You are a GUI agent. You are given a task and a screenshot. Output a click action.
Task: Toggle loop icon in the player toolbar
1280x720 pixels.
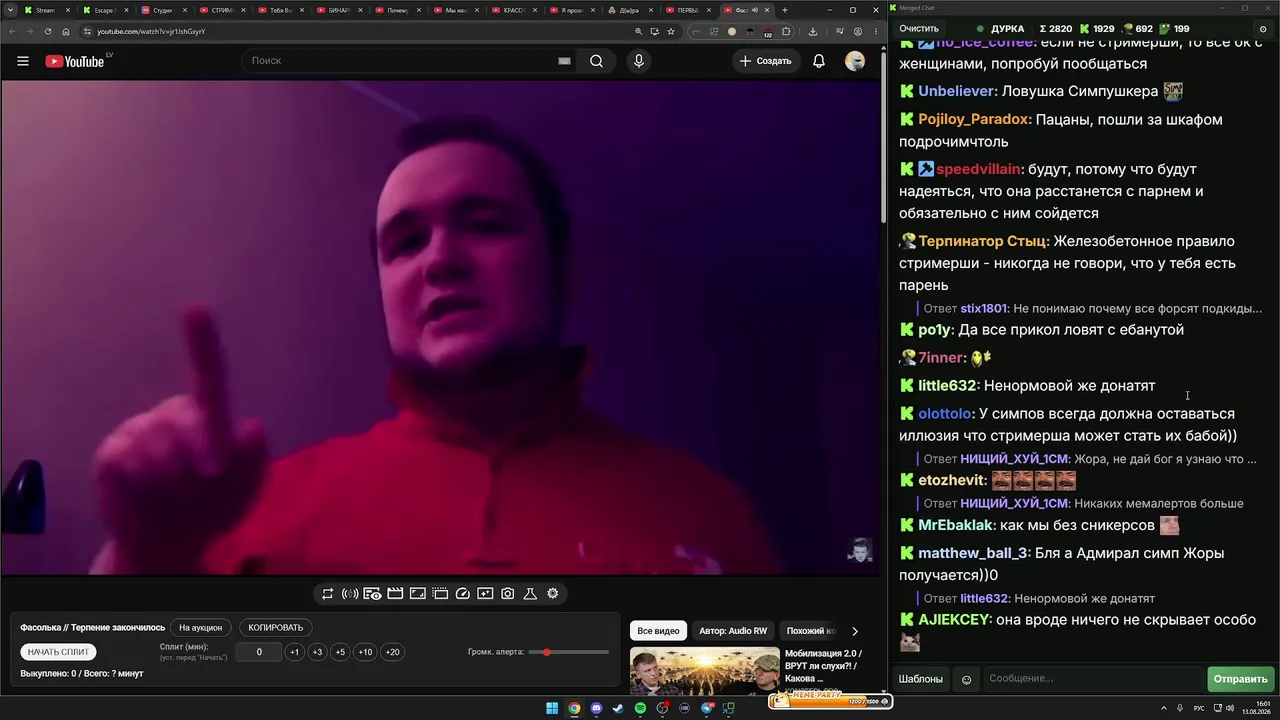pos(327,594)
